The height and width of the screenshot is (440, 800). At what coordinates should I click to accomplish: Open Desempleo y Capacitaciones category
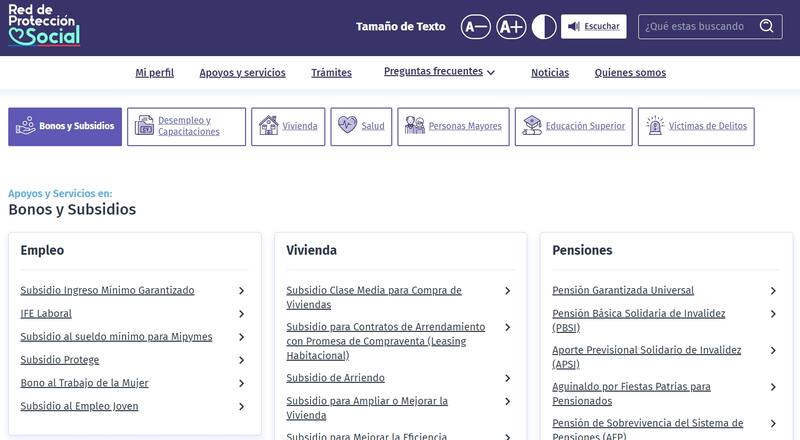click(x=186, y=127)
